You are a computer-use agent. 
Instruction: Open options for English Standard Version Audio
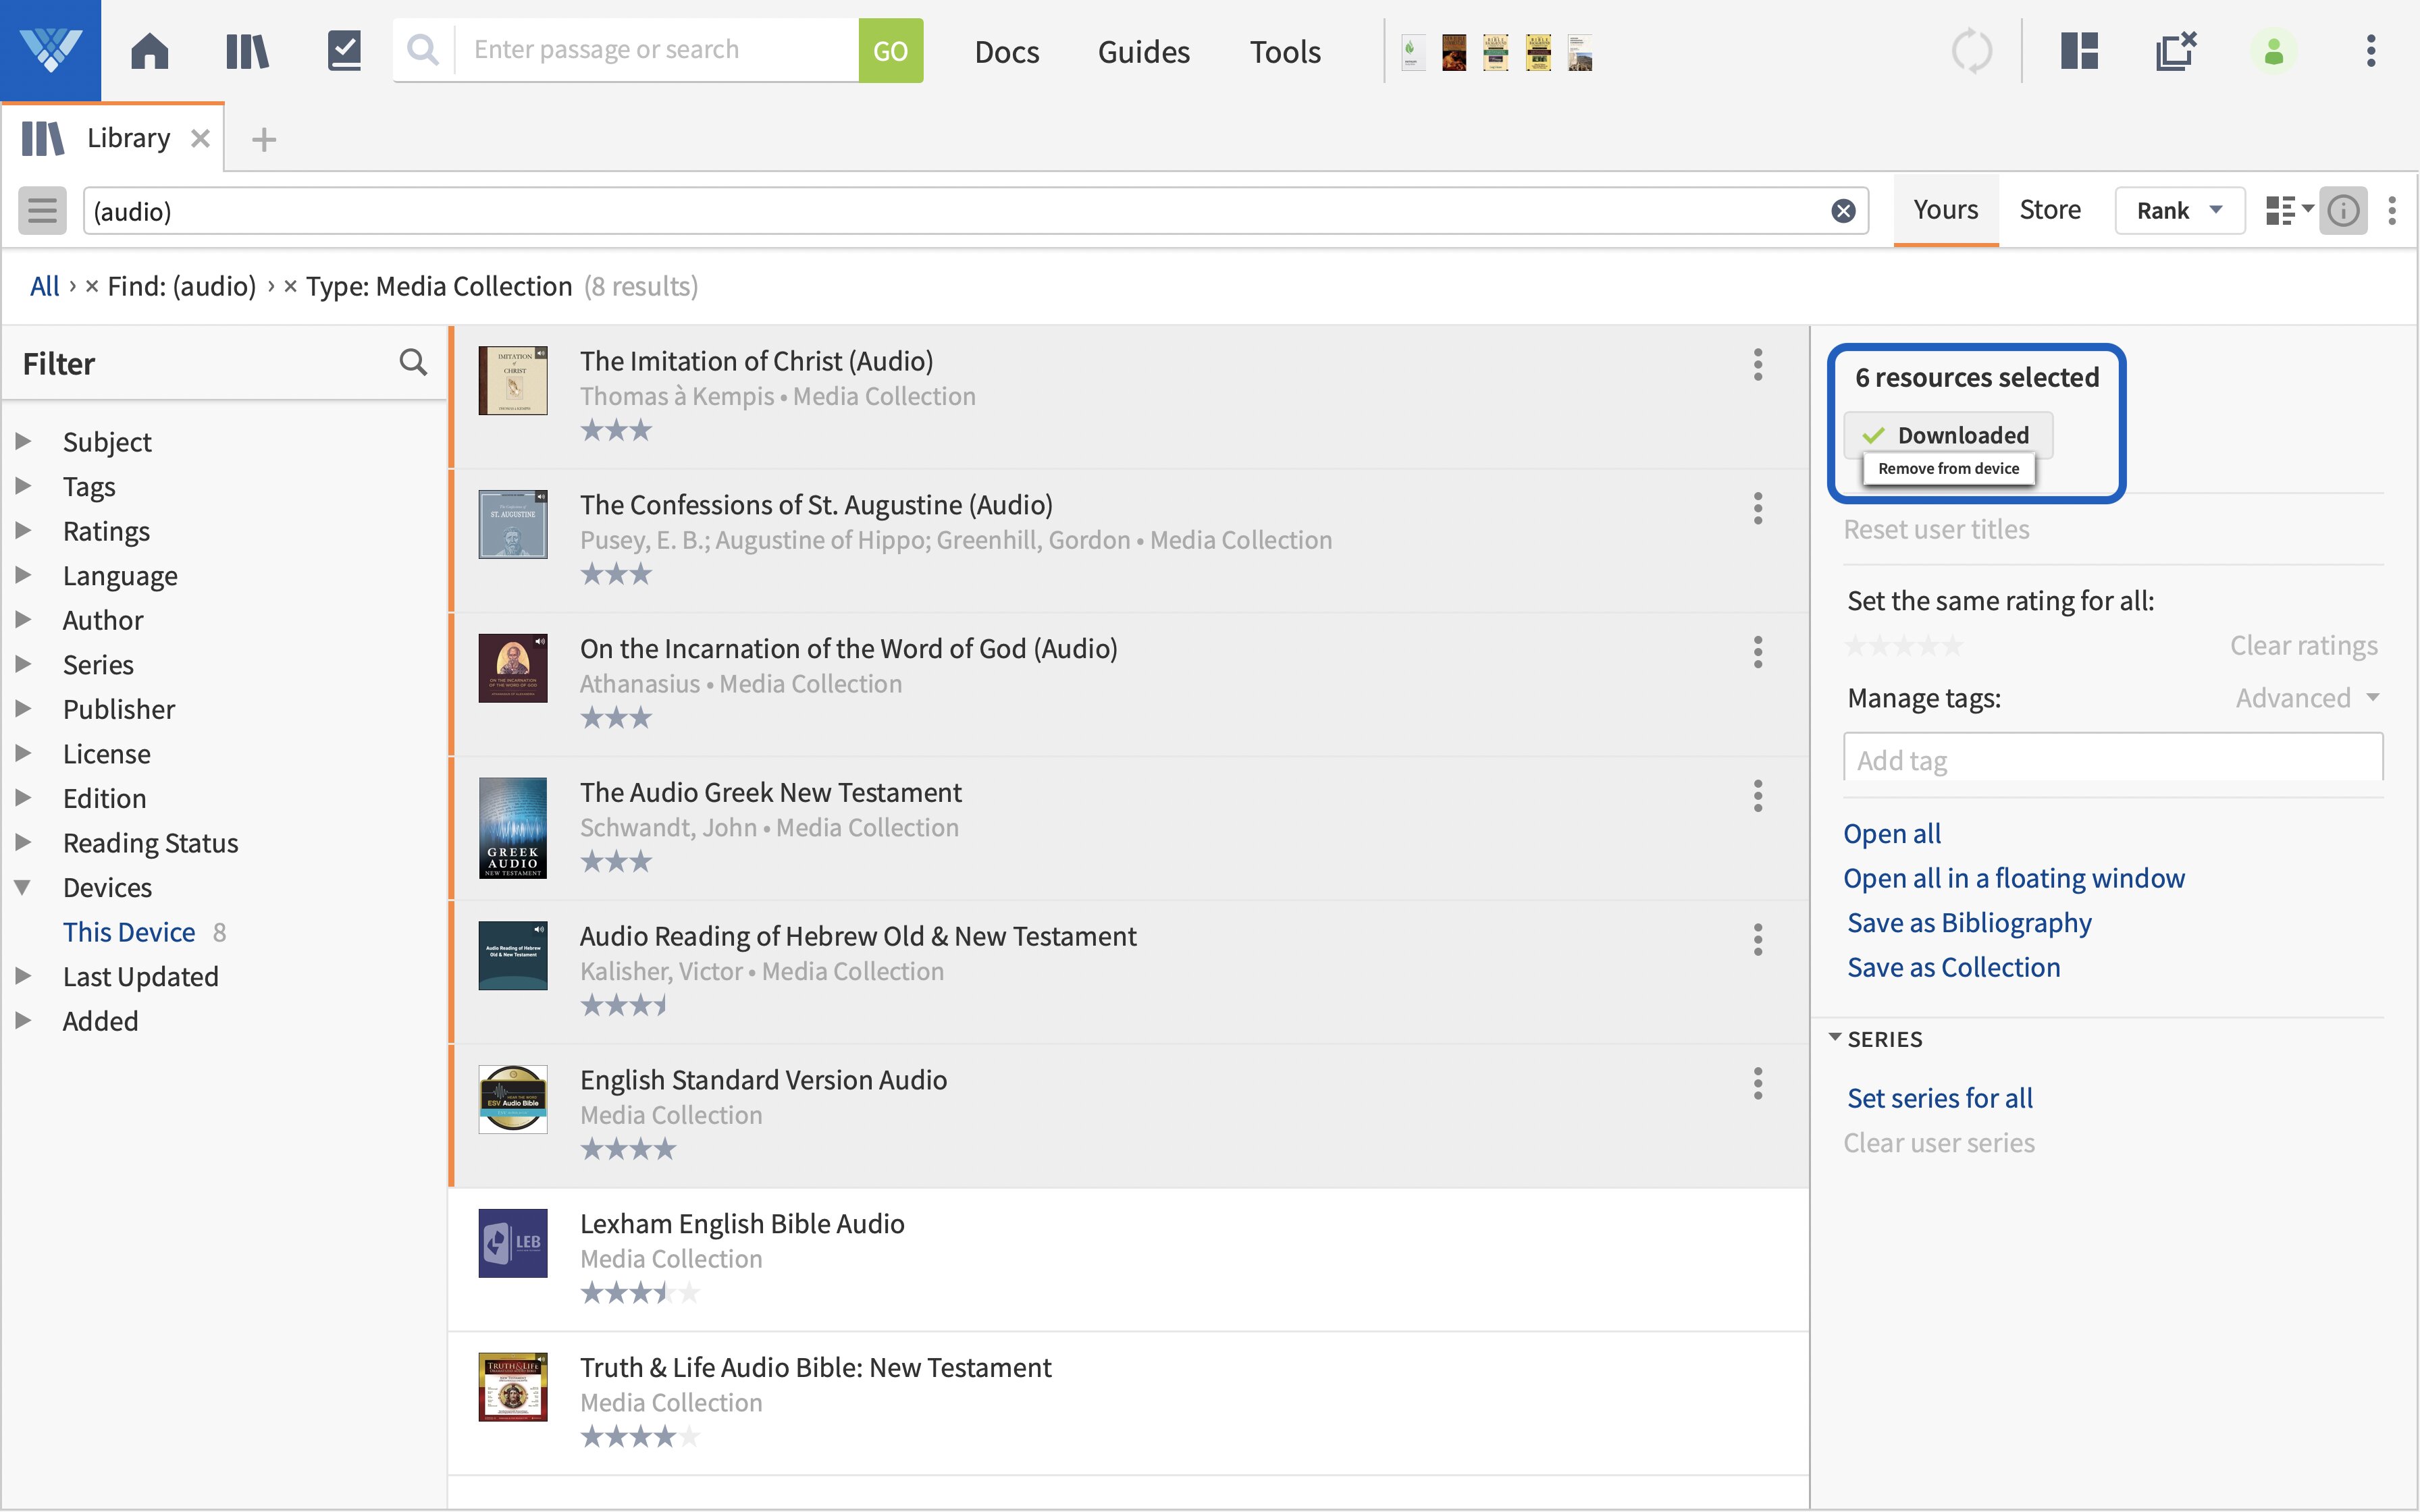click(x=1757, y=1083)
